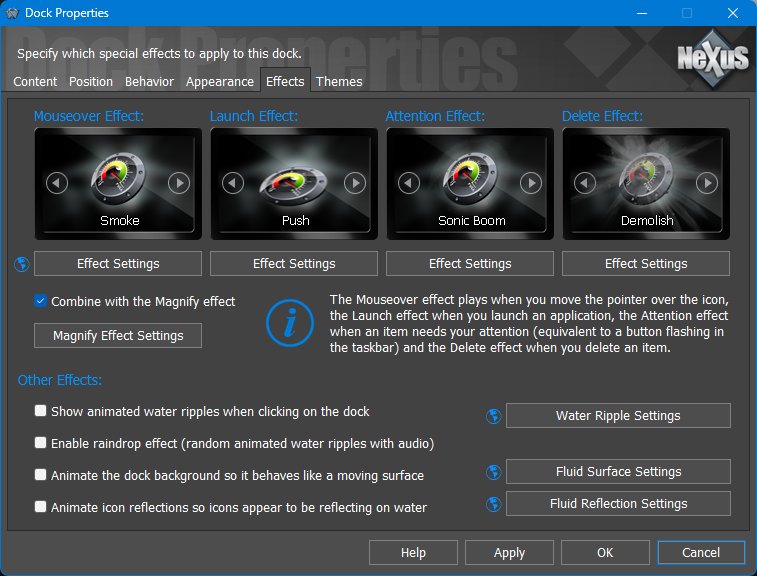757x576 pixels.
Task: Minimize the Dock Properties window
Action: 642,13
